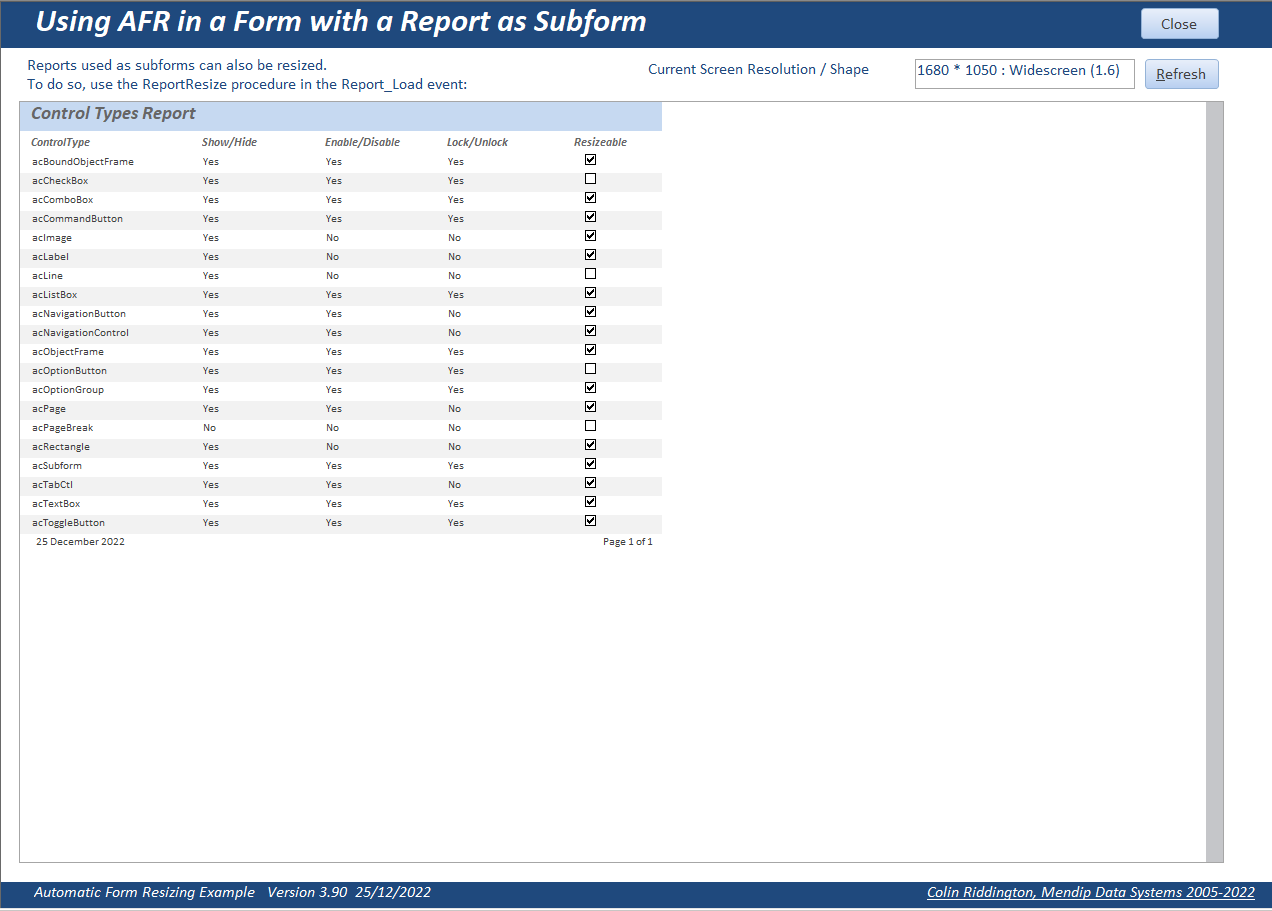This screenshot has width=1272, height=911.
Task: Select the acSubform row label
Action: click(56, 465)
